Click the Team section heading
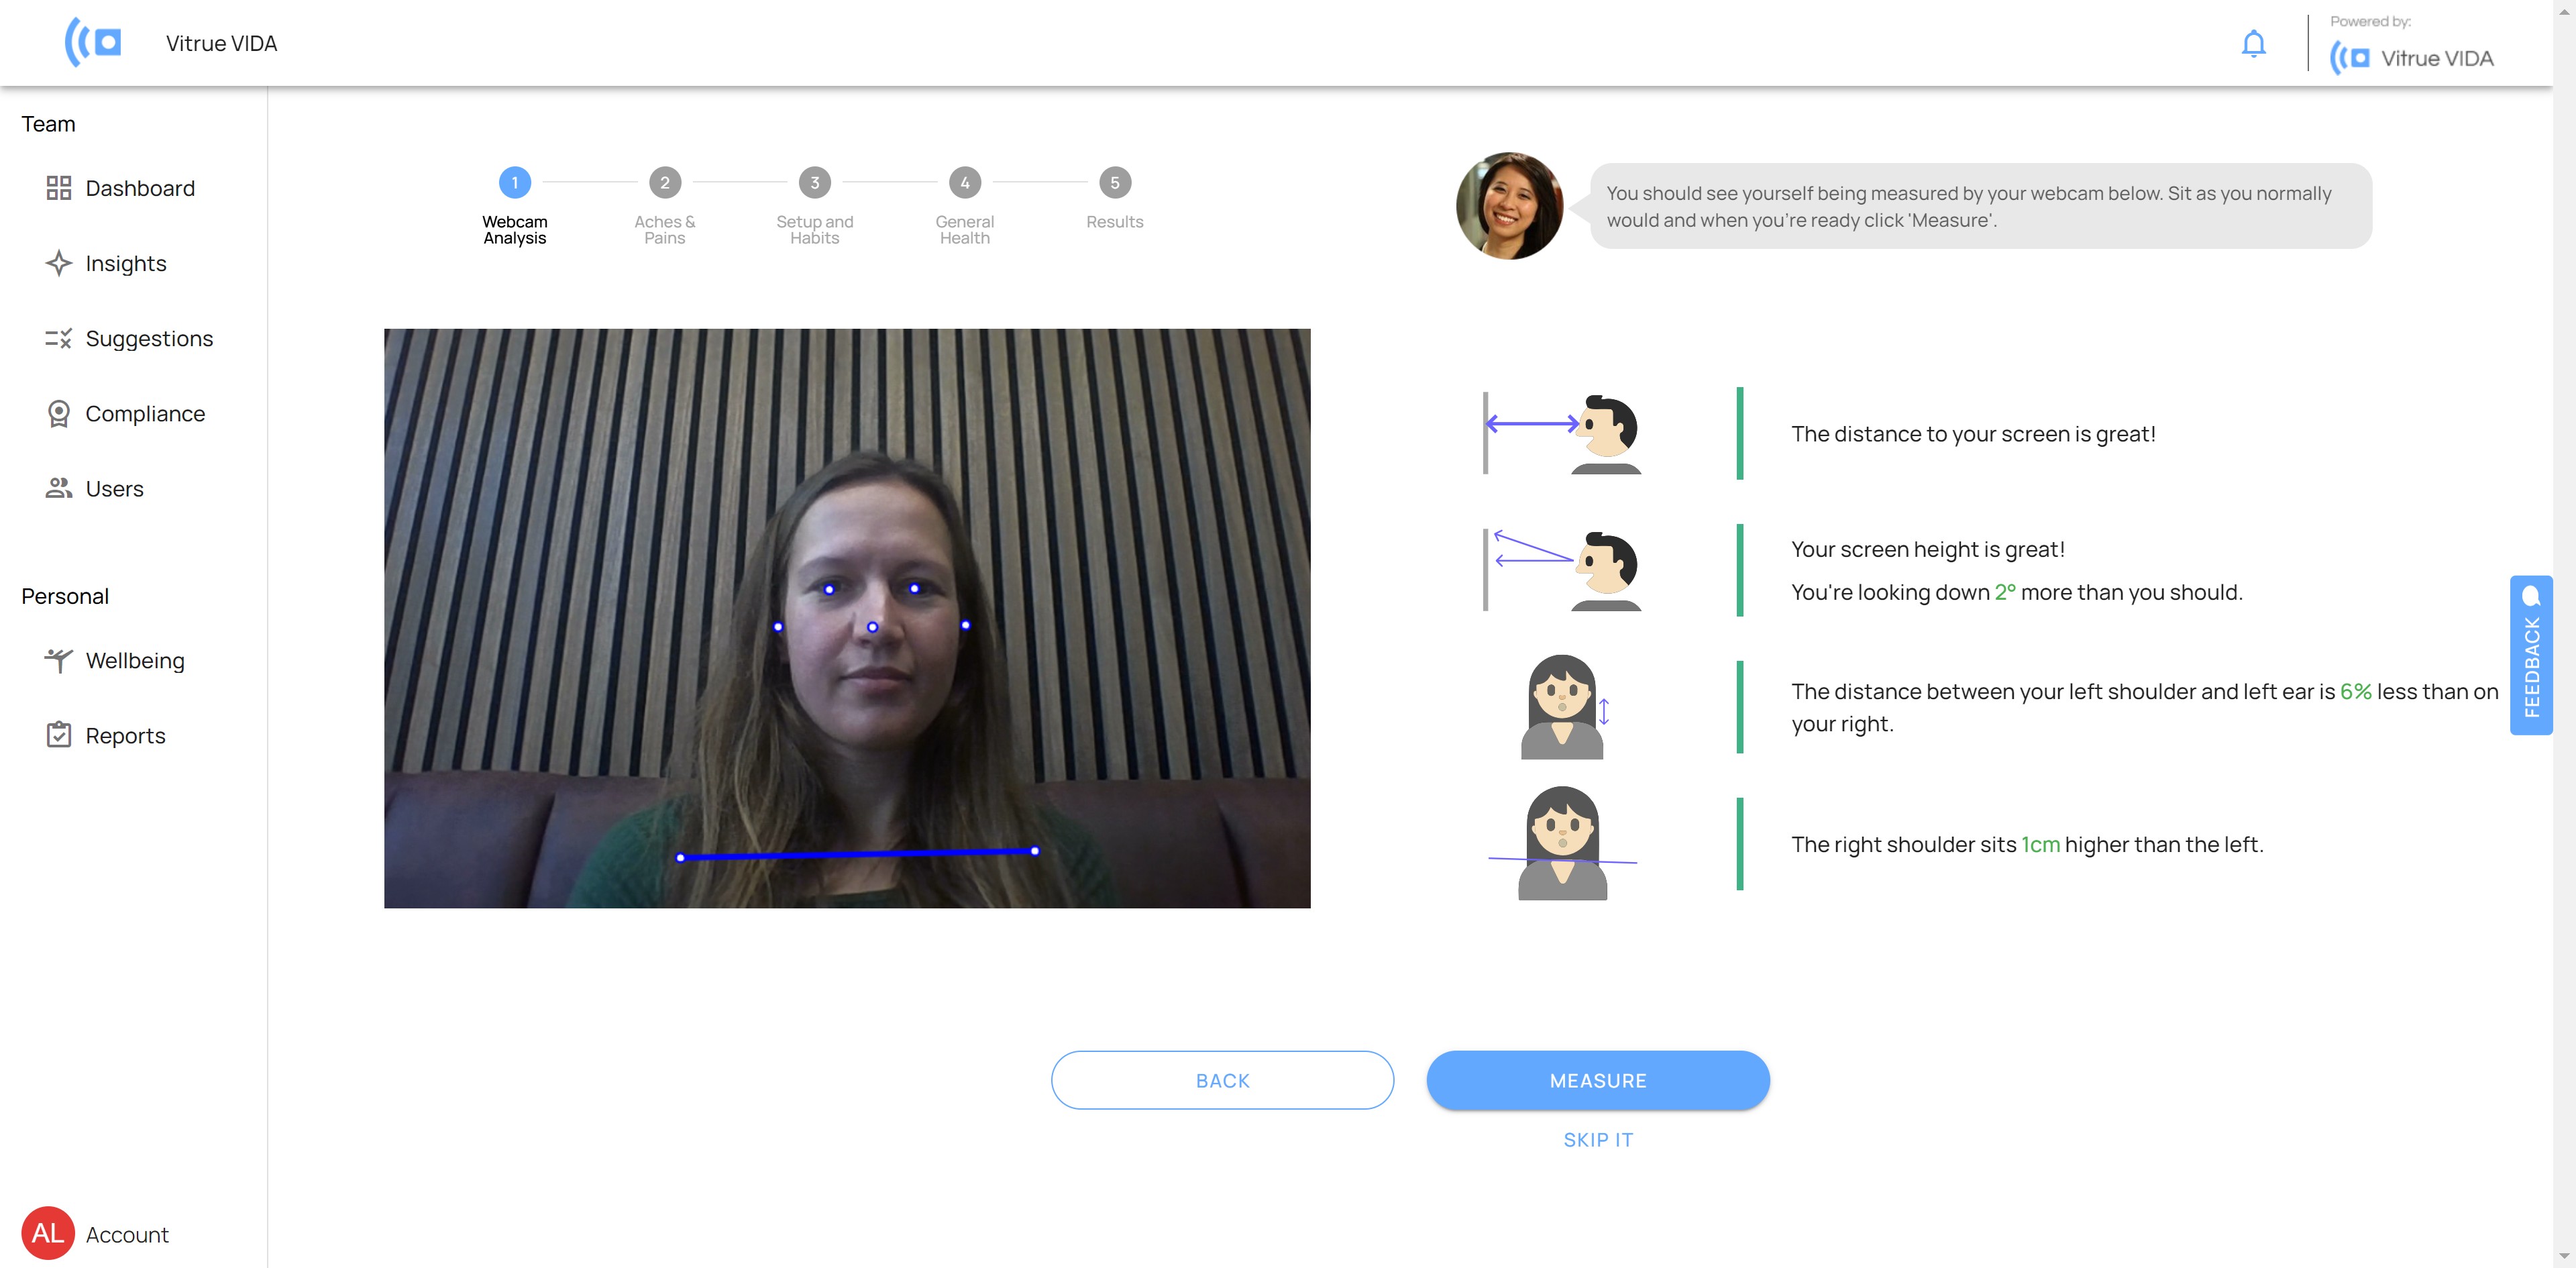 coord(48,124)
